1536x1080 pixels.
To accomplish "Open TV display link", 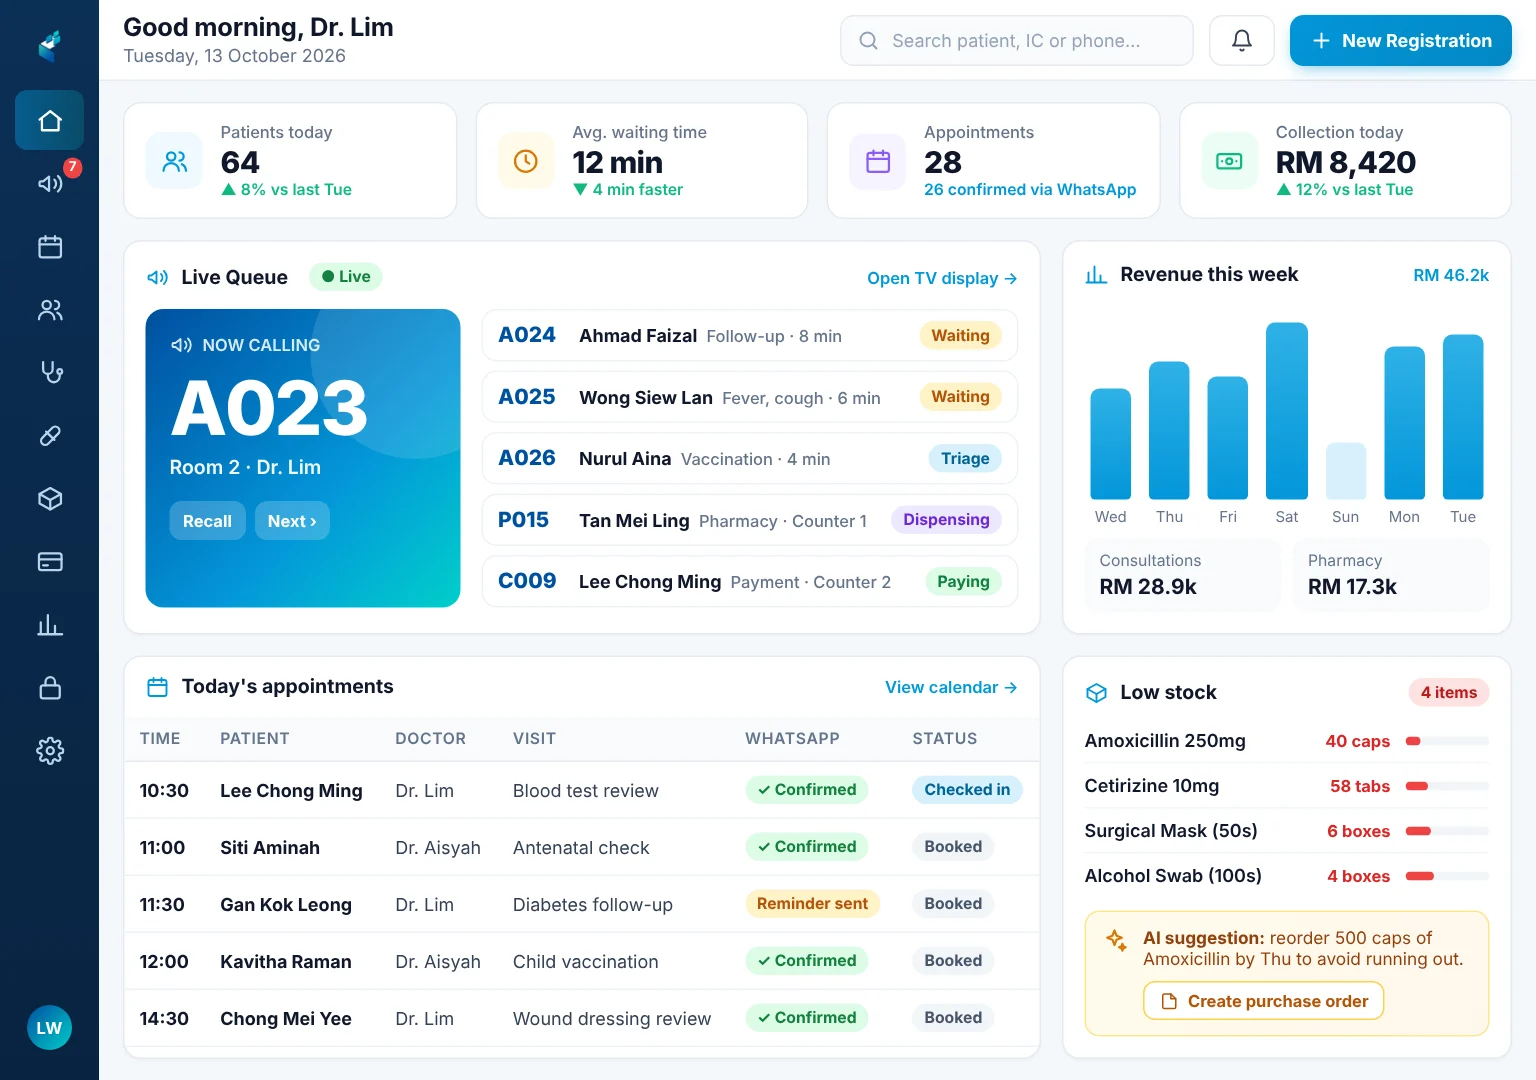I will pos(942,278).
